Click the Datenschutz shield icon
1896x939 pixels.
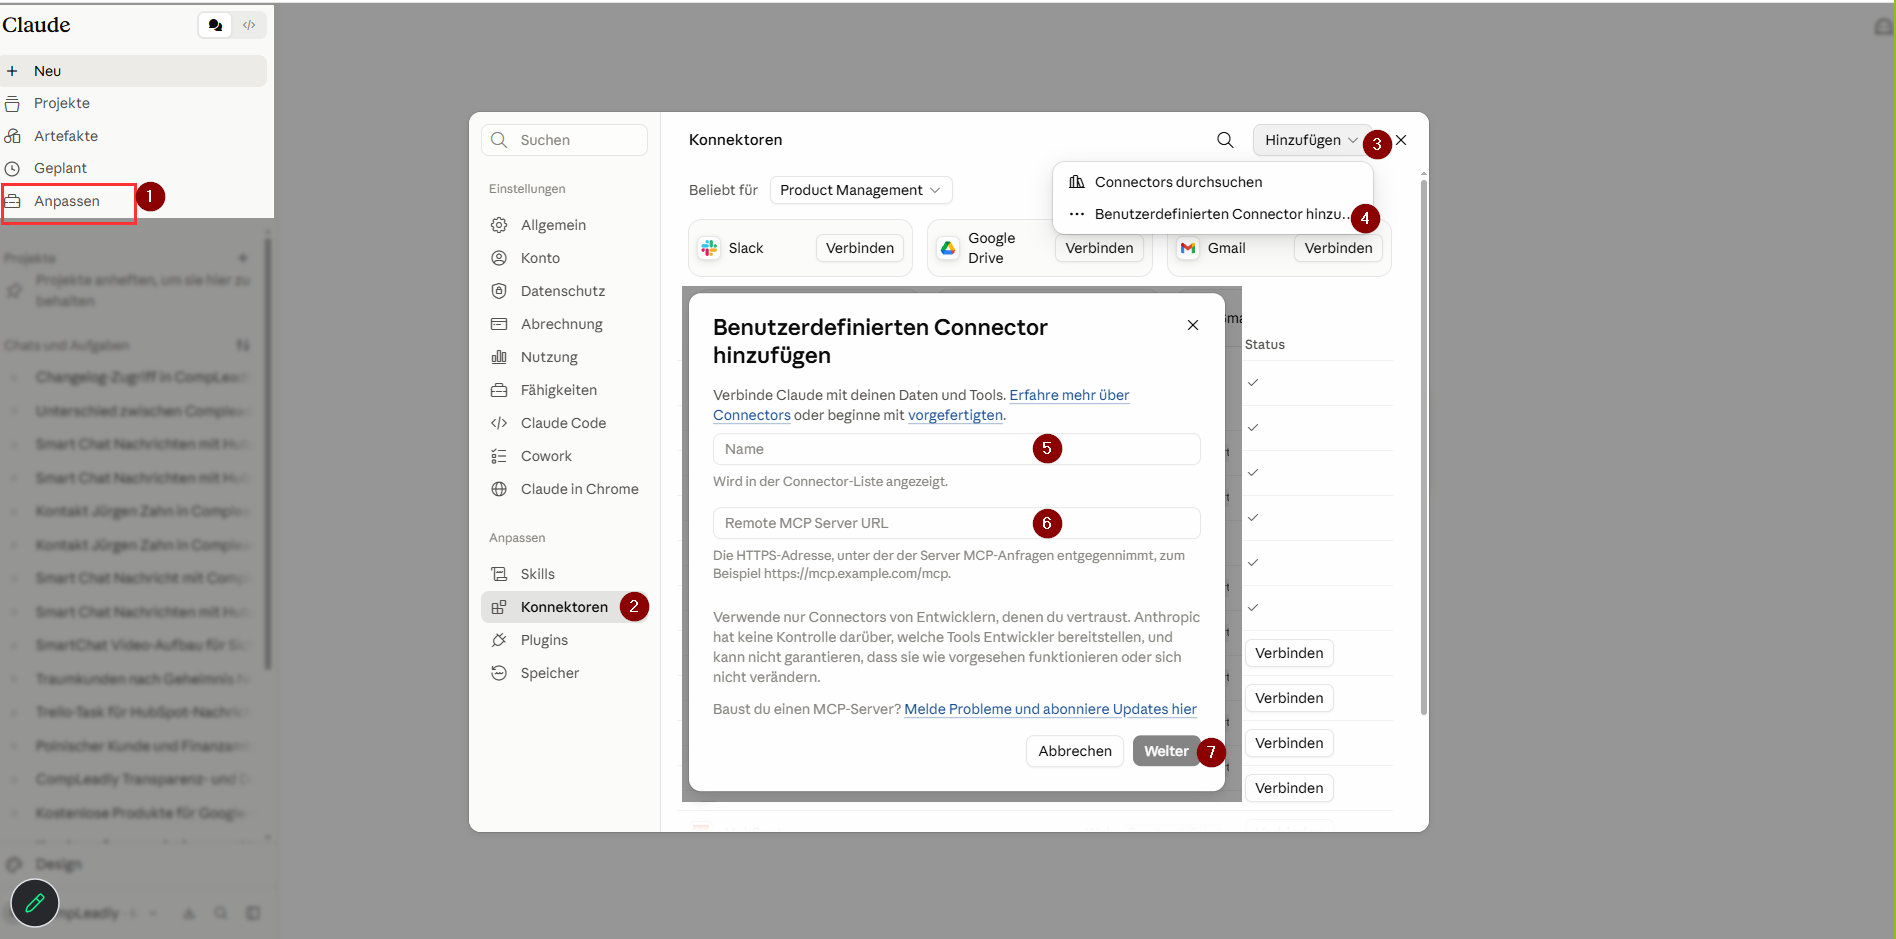(499, 291)
